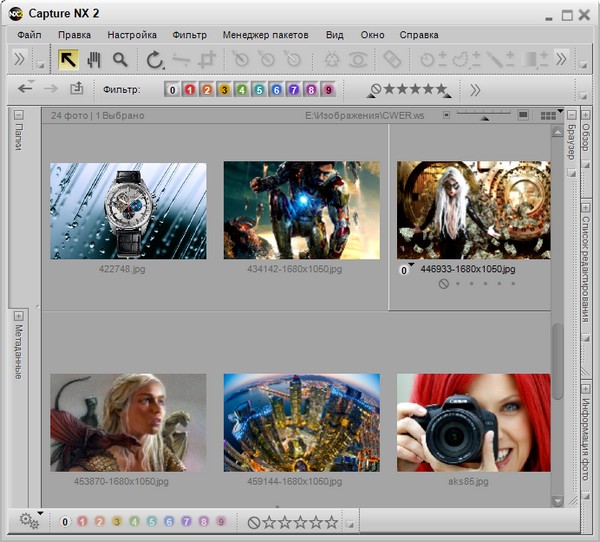Activate the Hand pan tool
The width and height of the screenshot is (600, 542).
[94, 60]
